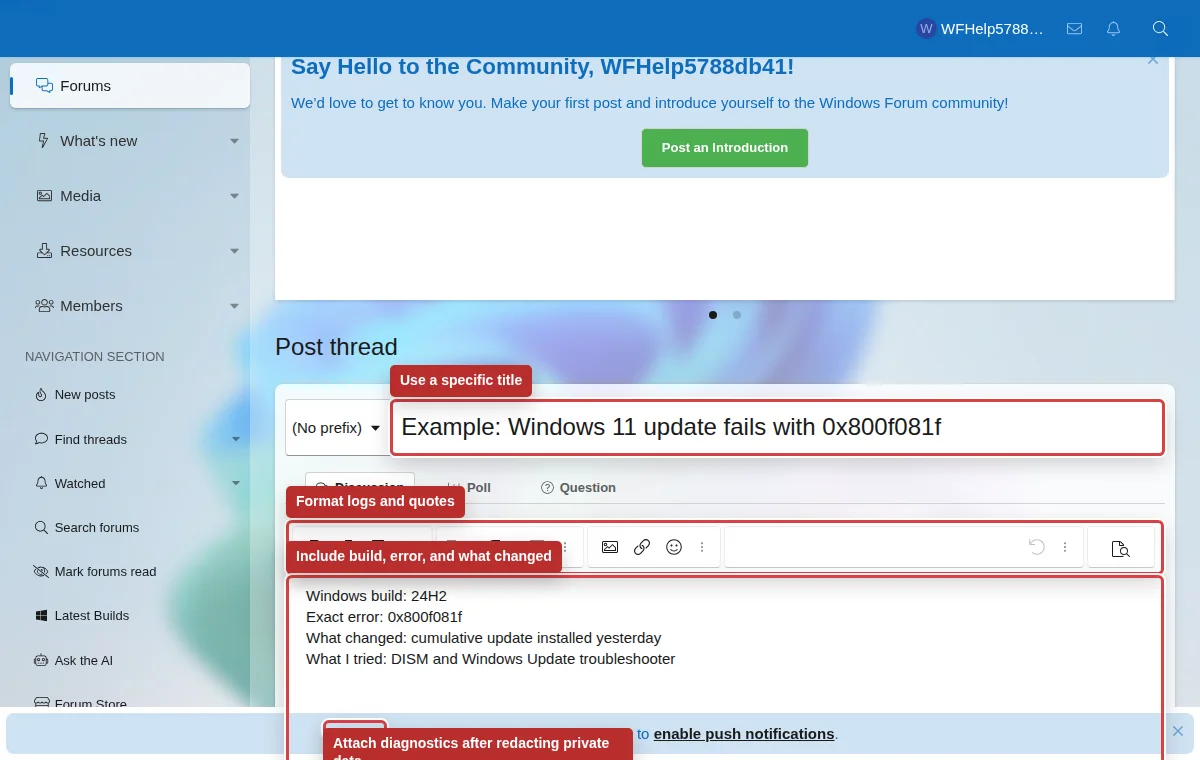Close the push notifications notice
Screen dimensions: 1200x760
(x=1177, y=731)
